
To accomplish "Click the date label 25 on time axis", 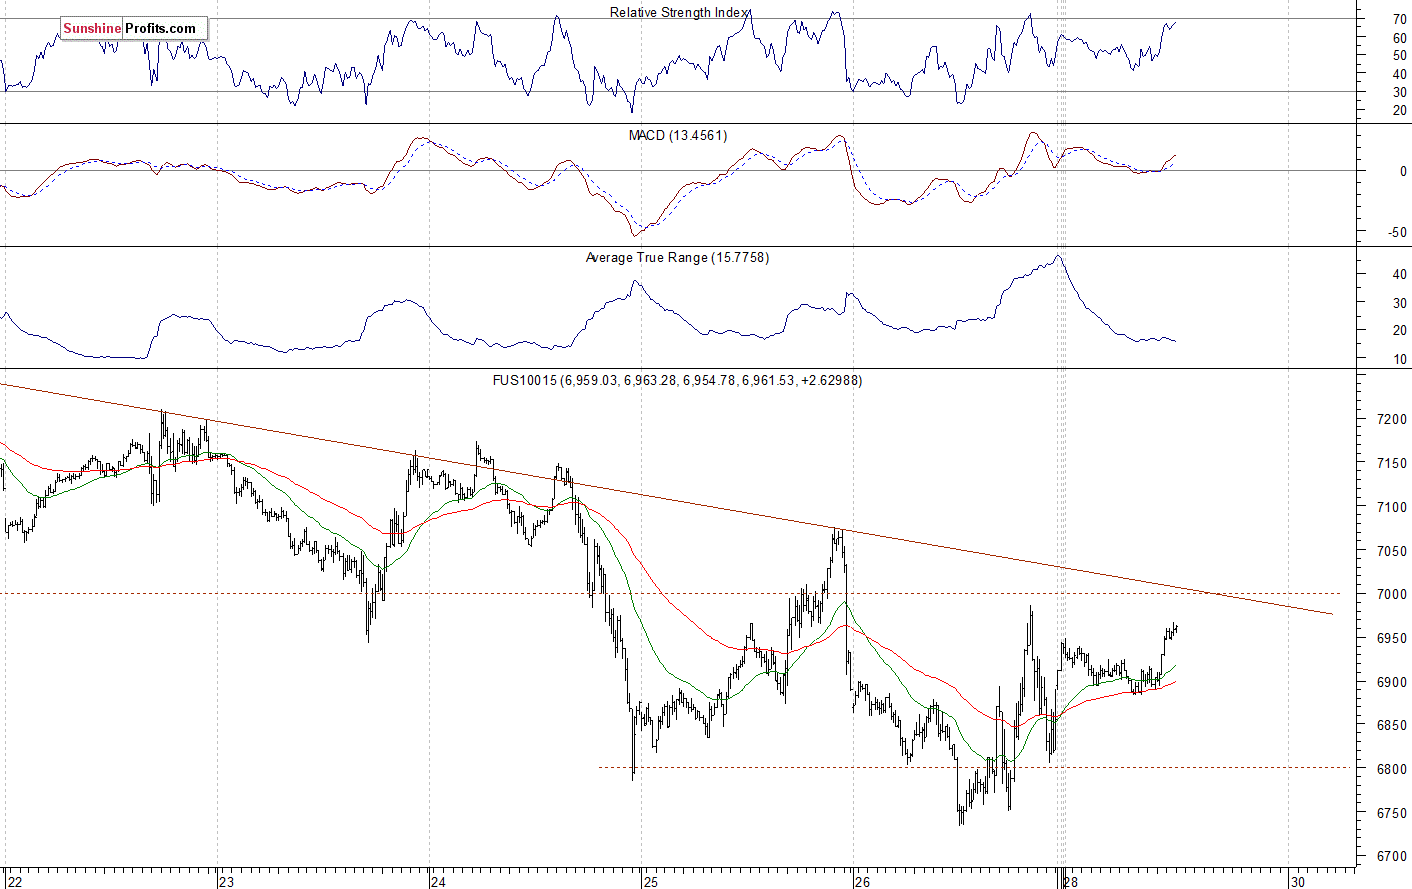I will pyautogui.click(x=651, y=882).
